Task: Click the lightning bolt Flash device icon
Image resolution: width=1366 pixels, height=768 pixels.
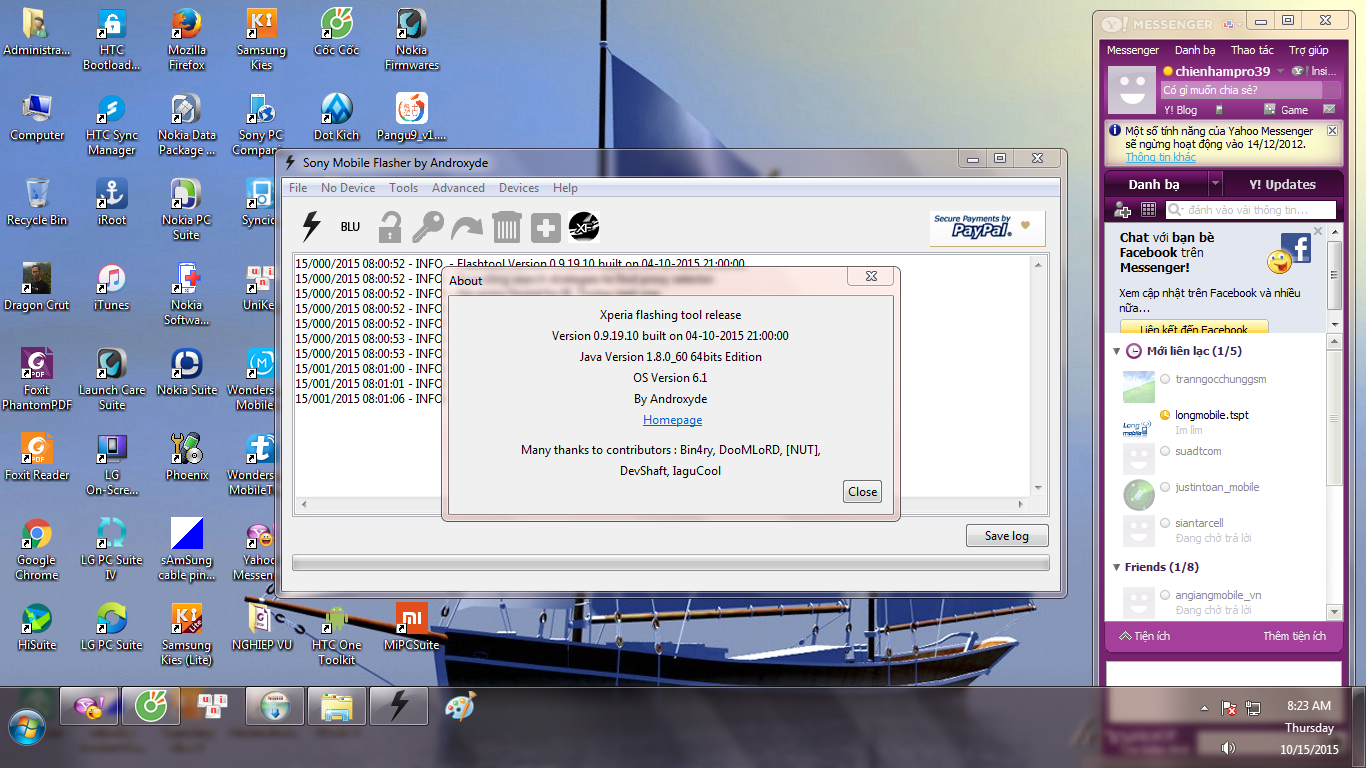Action: click(311, 227)
